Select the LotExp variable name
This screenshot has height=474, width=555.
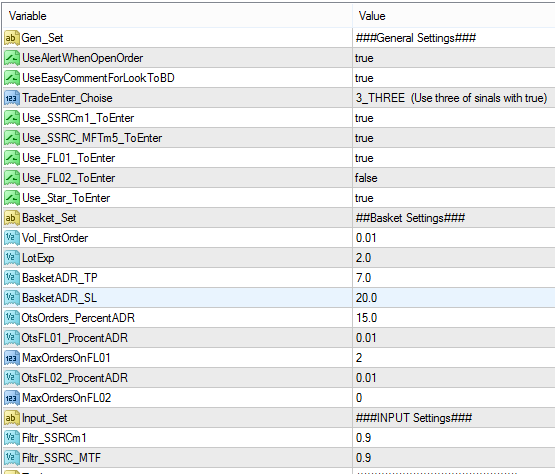click(38, 258)
